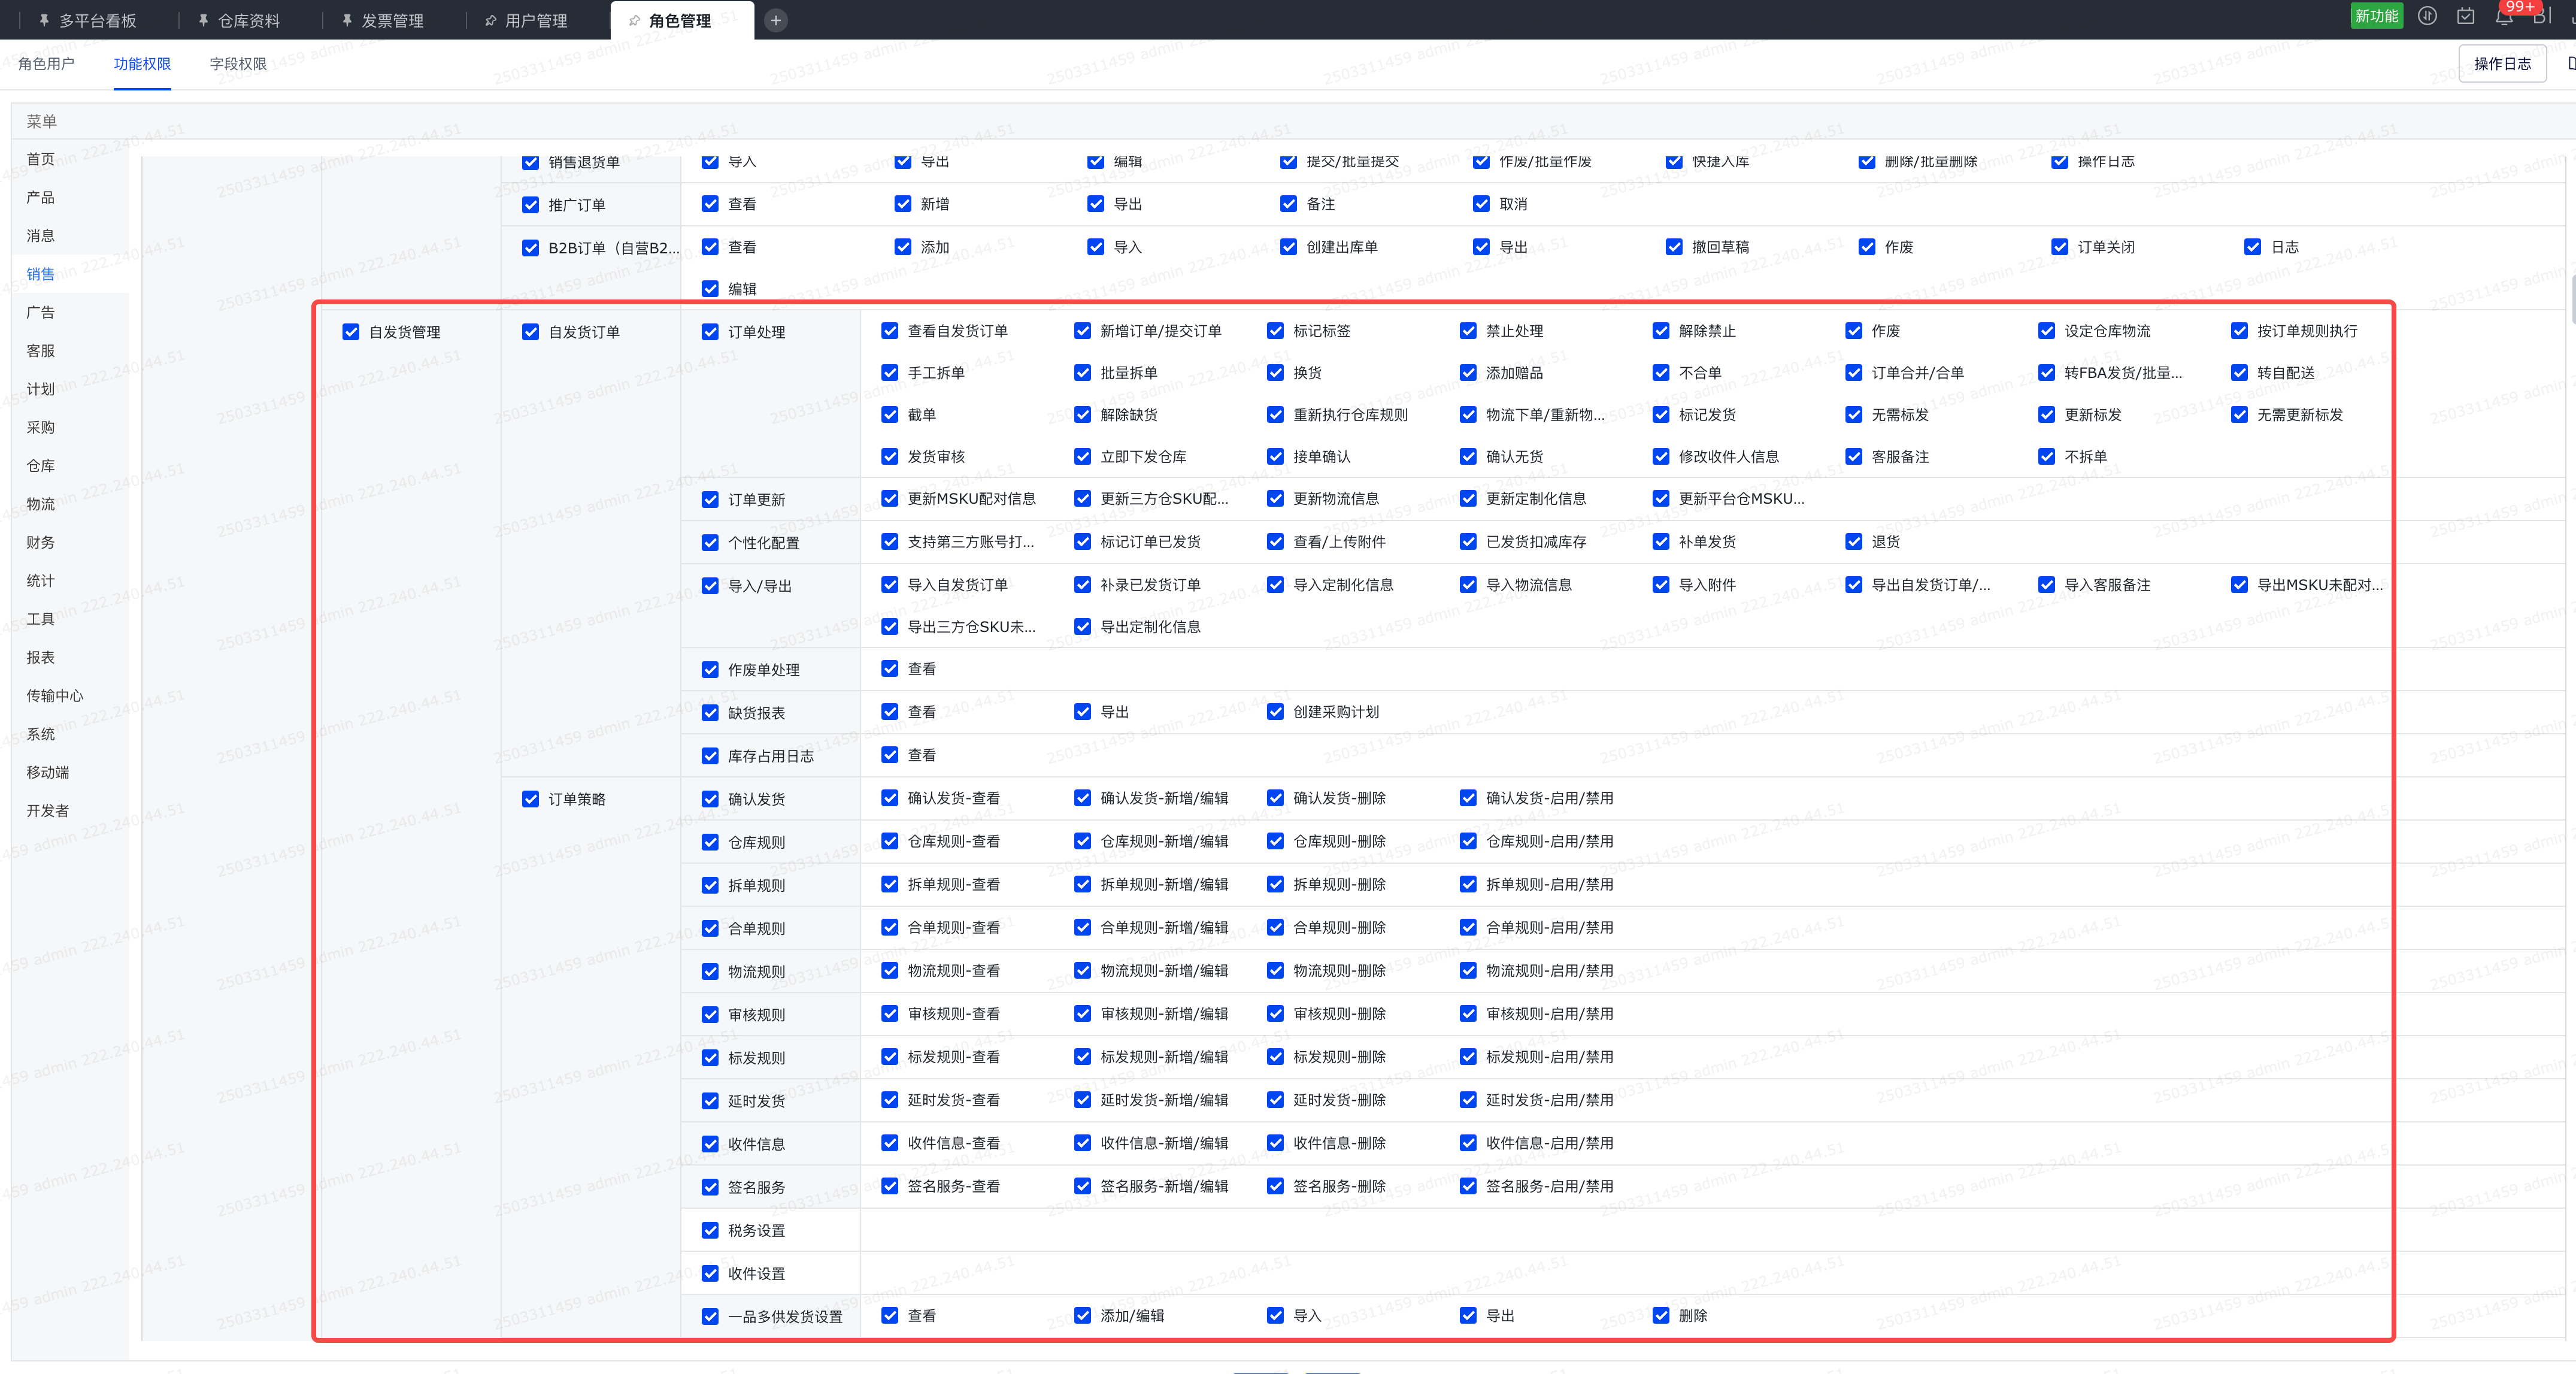Image resolution: width=2576 pixels, height=1374 pixels.
Task: Click pin icon on 多平台看板 tab
Action: coord(44,20)
